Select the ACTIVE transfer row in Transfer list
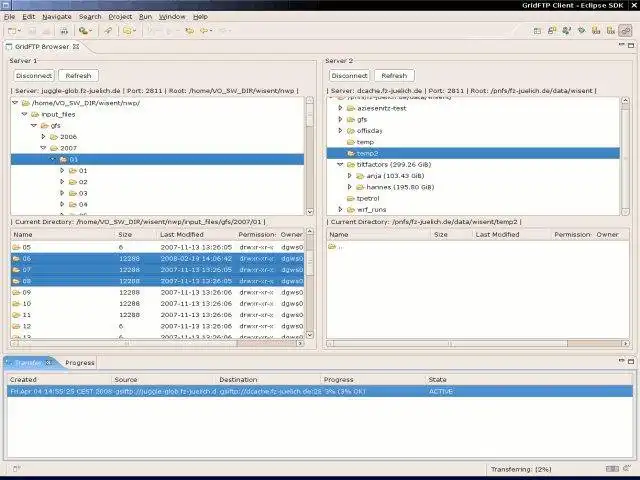Image resolution: width=640 pixels, height=480 pixels. [x=320, y=391]
